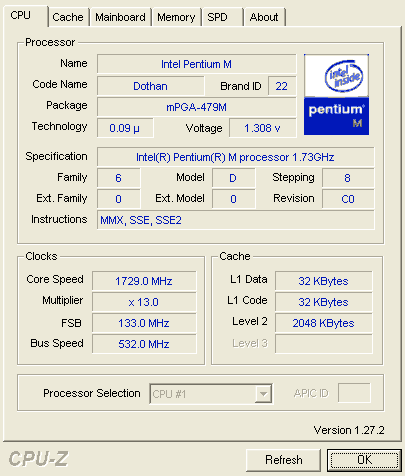The image size is (405, 476).
Task: Select the Instructions value MMX, SSE, SSE2
Action: (x=235, y=220)
